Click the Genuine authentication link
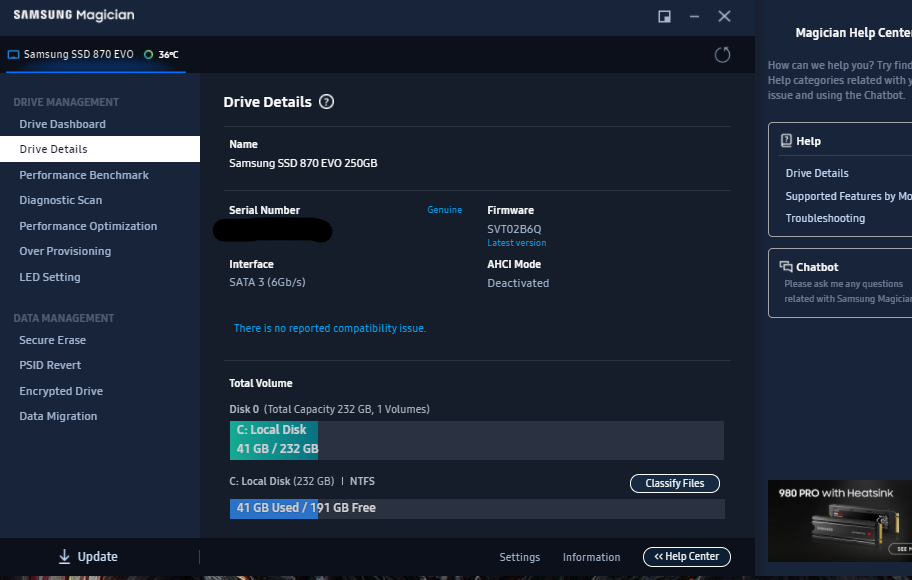 pyautogui.click(x=444, y=209)
